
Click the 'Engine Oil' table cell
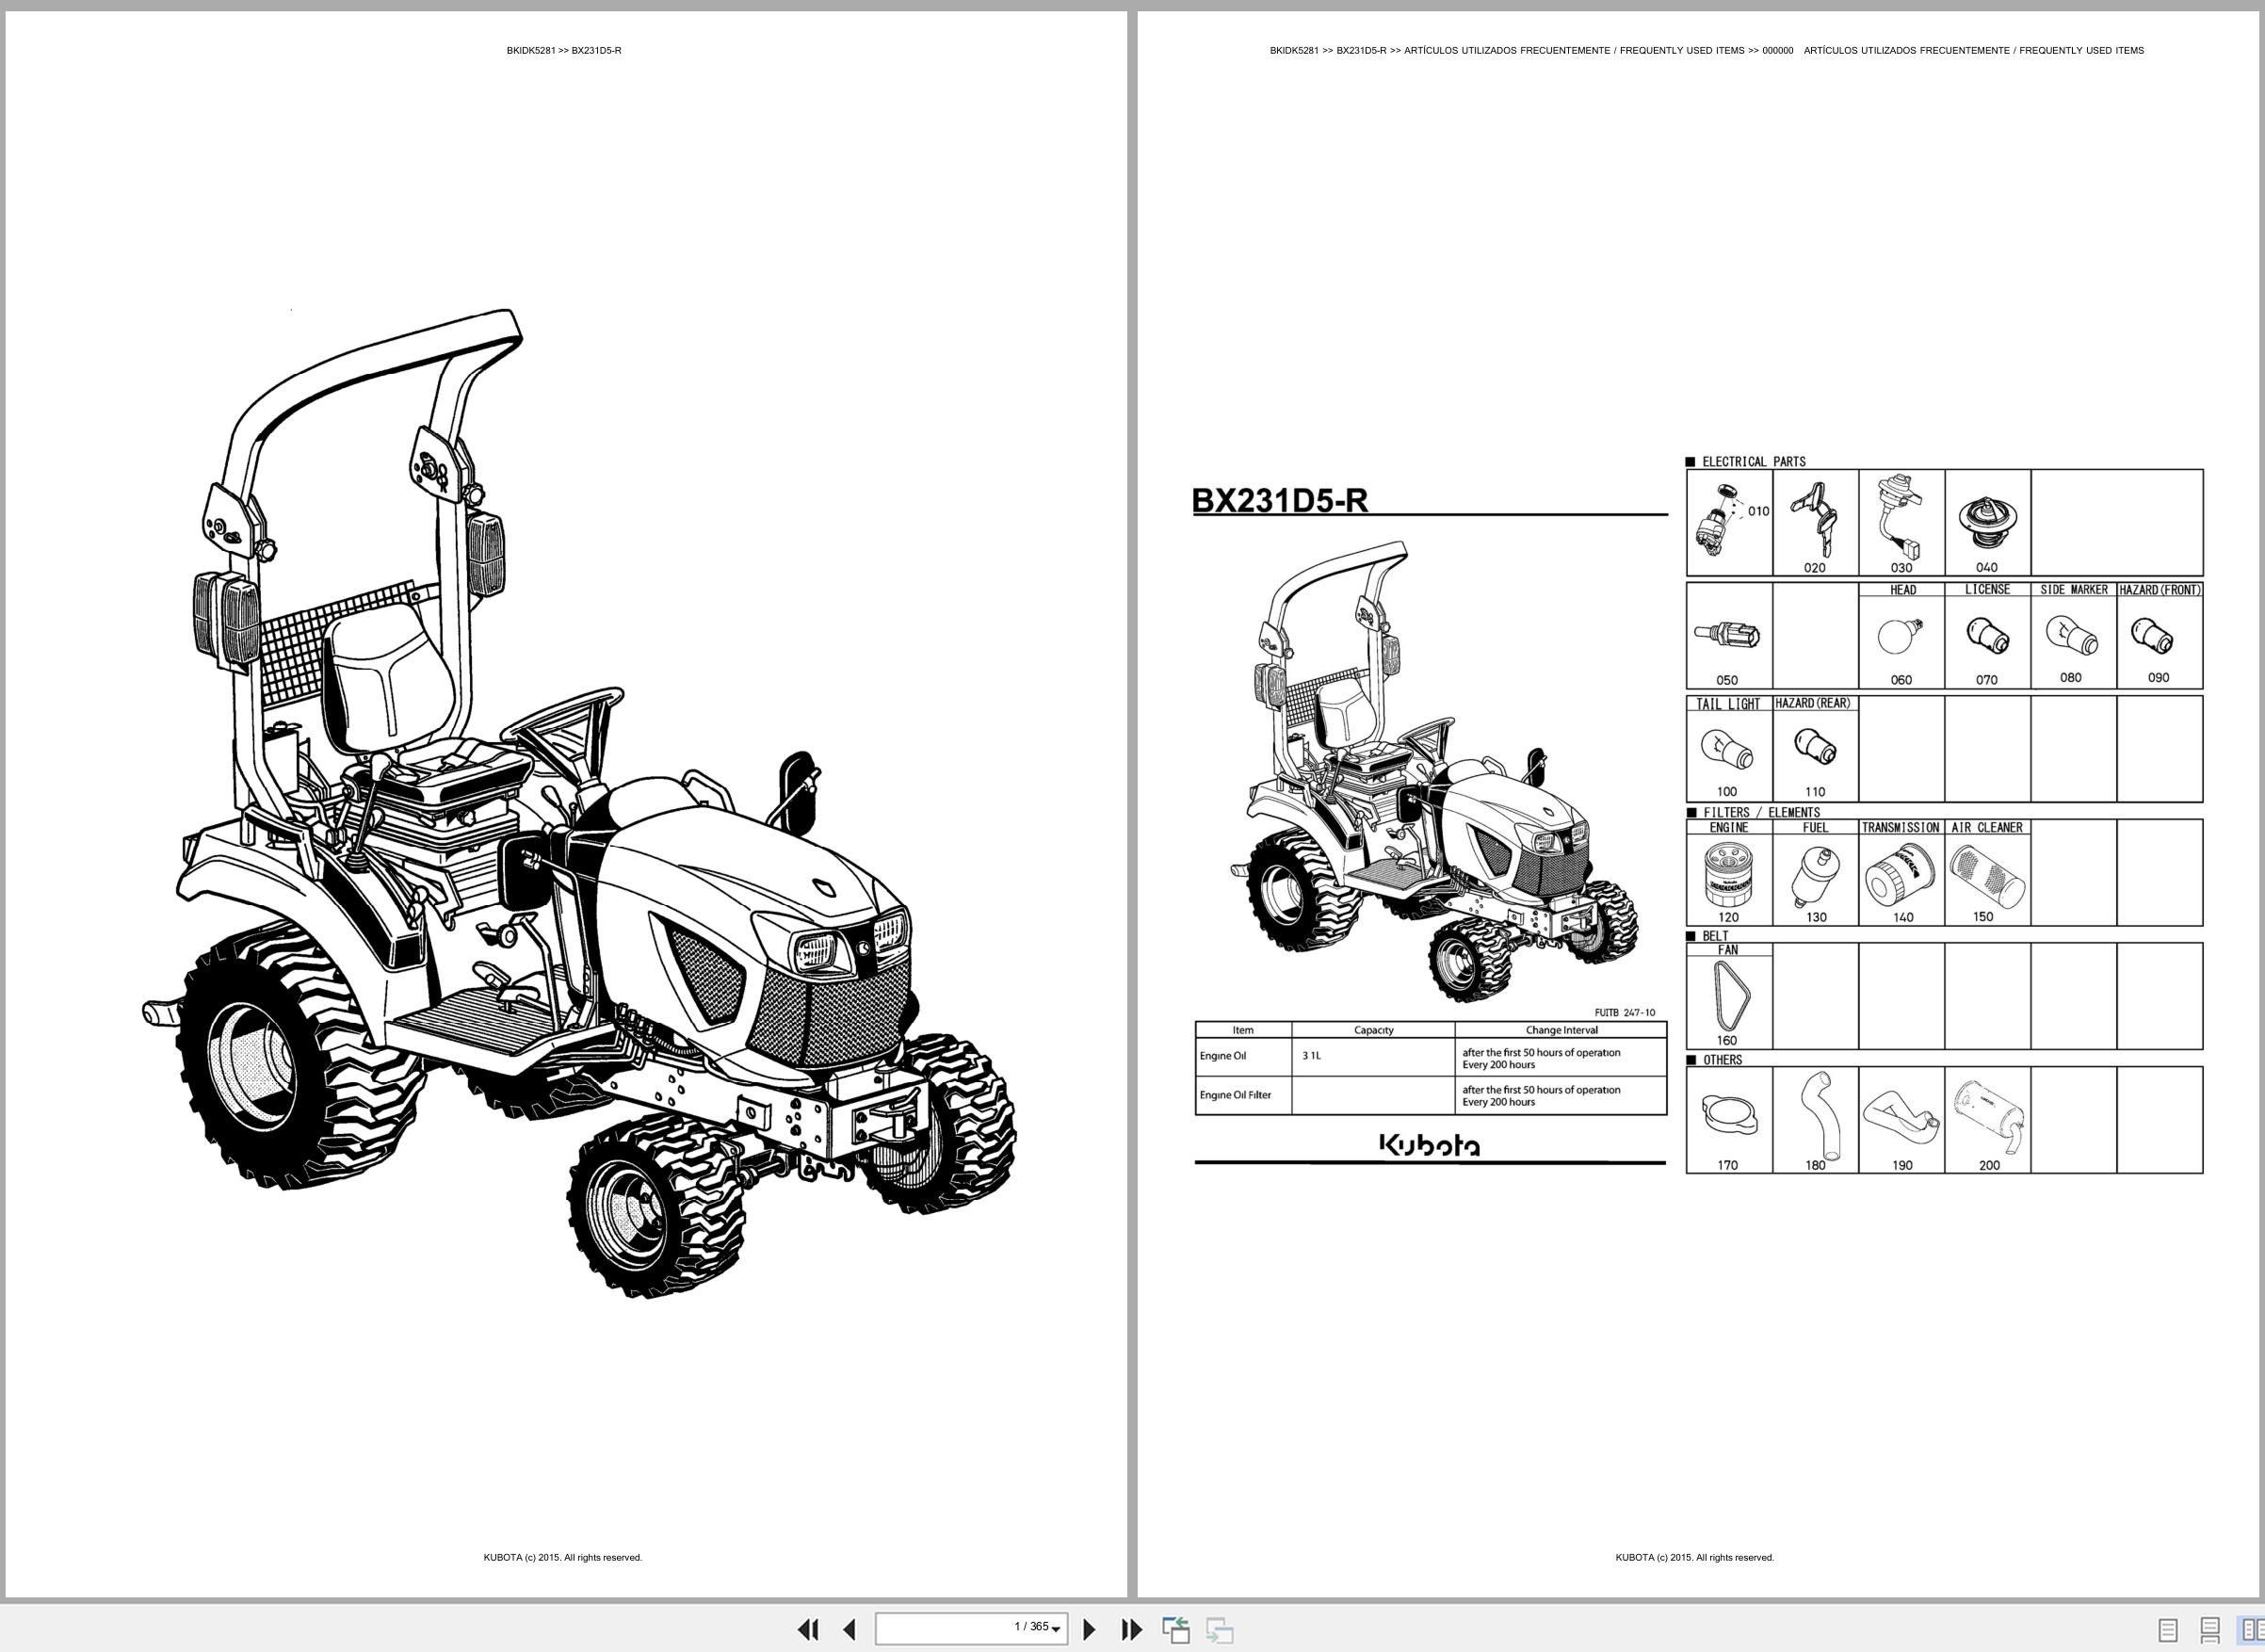tap(1243, 1057)
